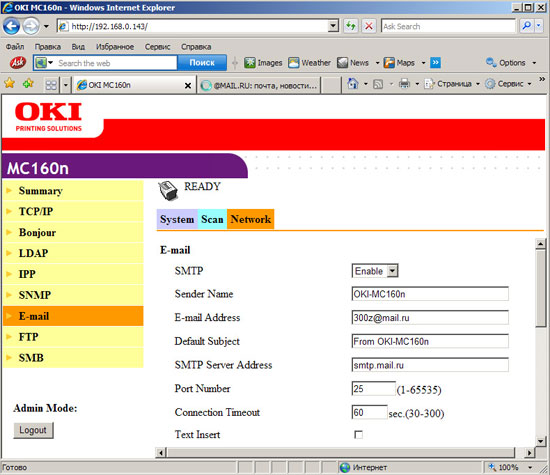Open Quick Tabs grid view icon

[51, 85]
